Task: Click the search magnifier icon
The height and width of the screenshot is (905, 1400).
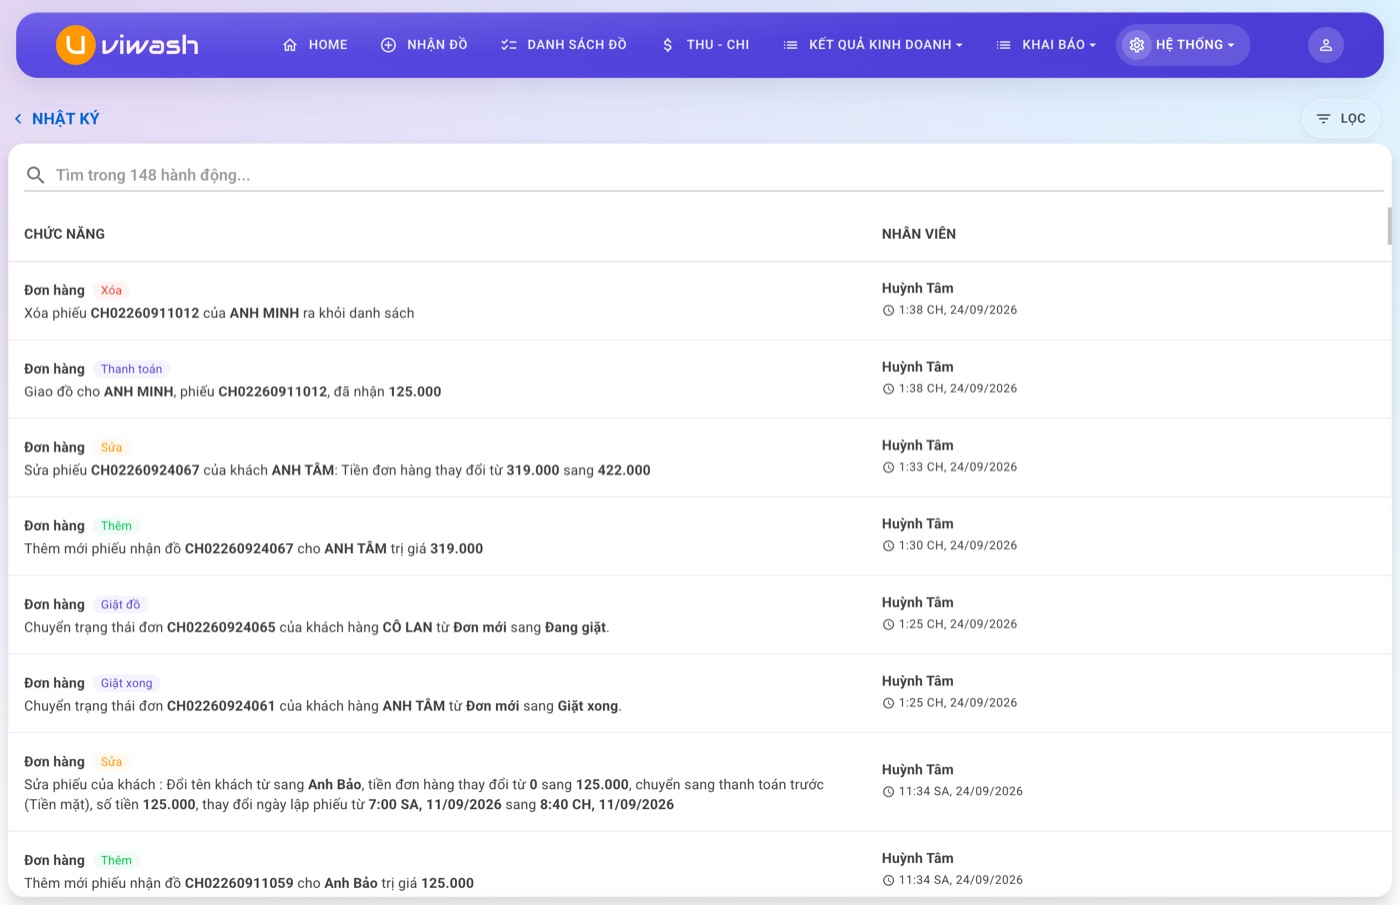Action: pos(36,175)
